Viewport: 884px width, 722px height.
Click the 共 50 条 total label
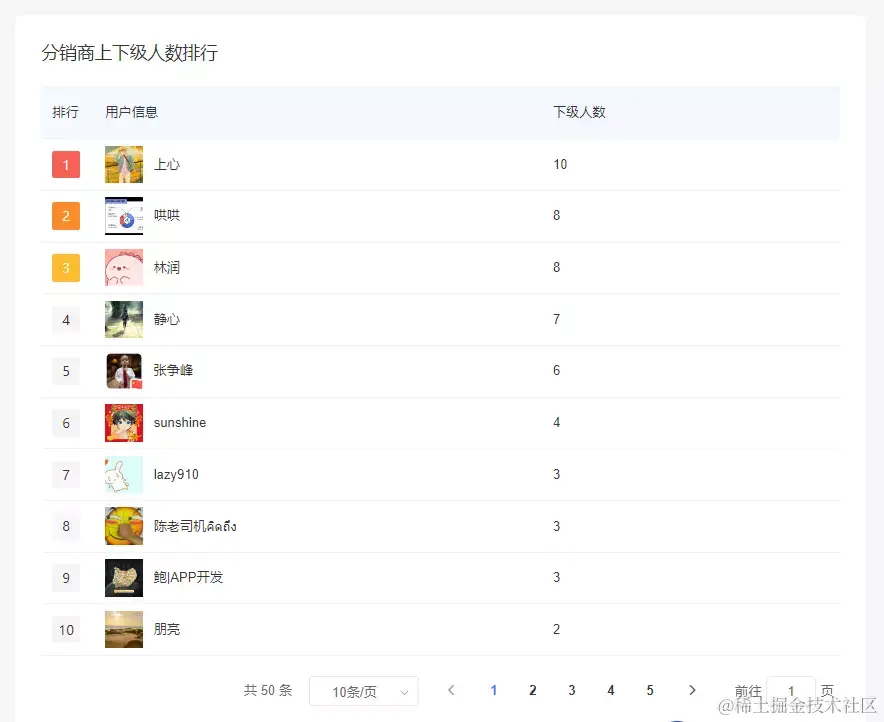coord(268,690)
